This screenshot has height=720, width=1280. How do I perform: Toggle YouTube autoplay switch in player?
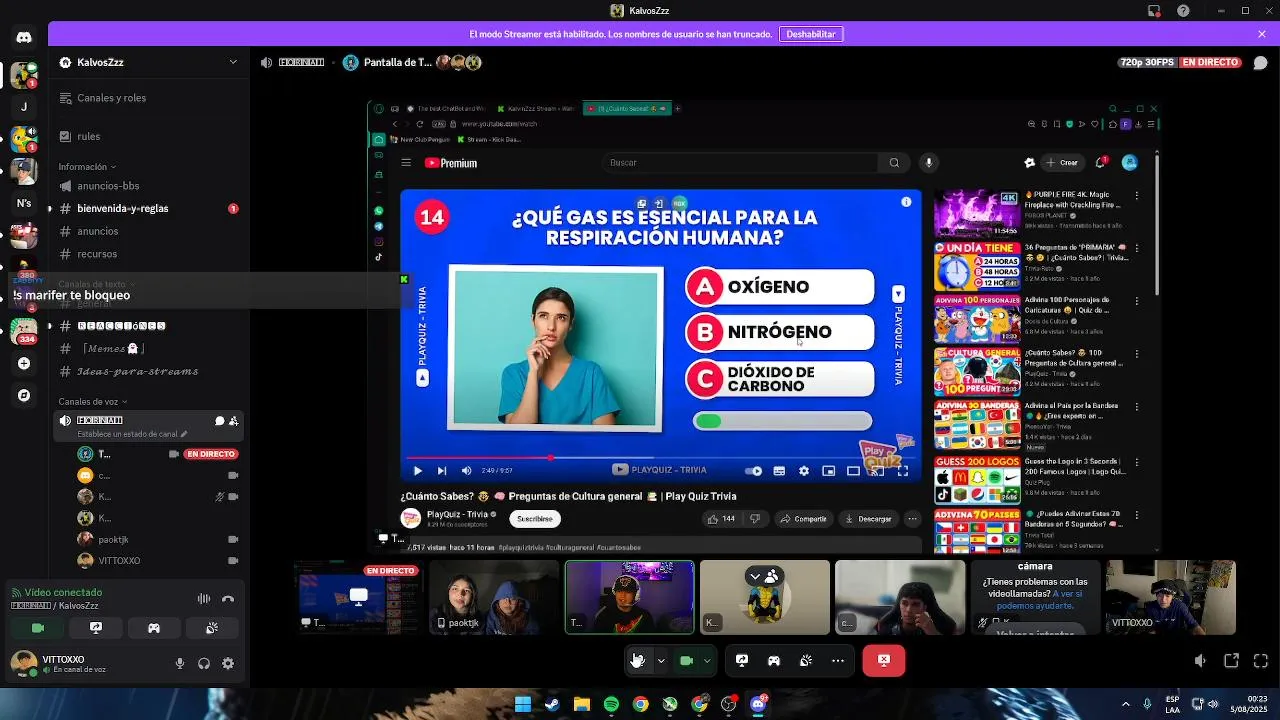pyautogui.click(x=754, y=471)
